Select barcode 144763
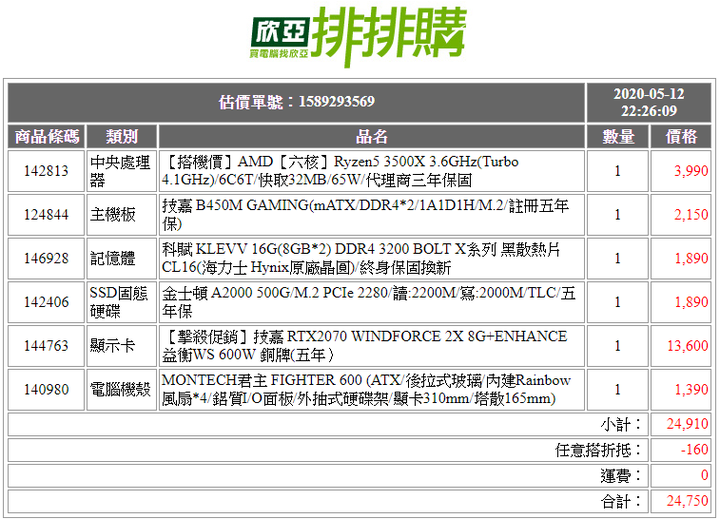The width and height of the screenshot is (720, 519). [46, 345]
